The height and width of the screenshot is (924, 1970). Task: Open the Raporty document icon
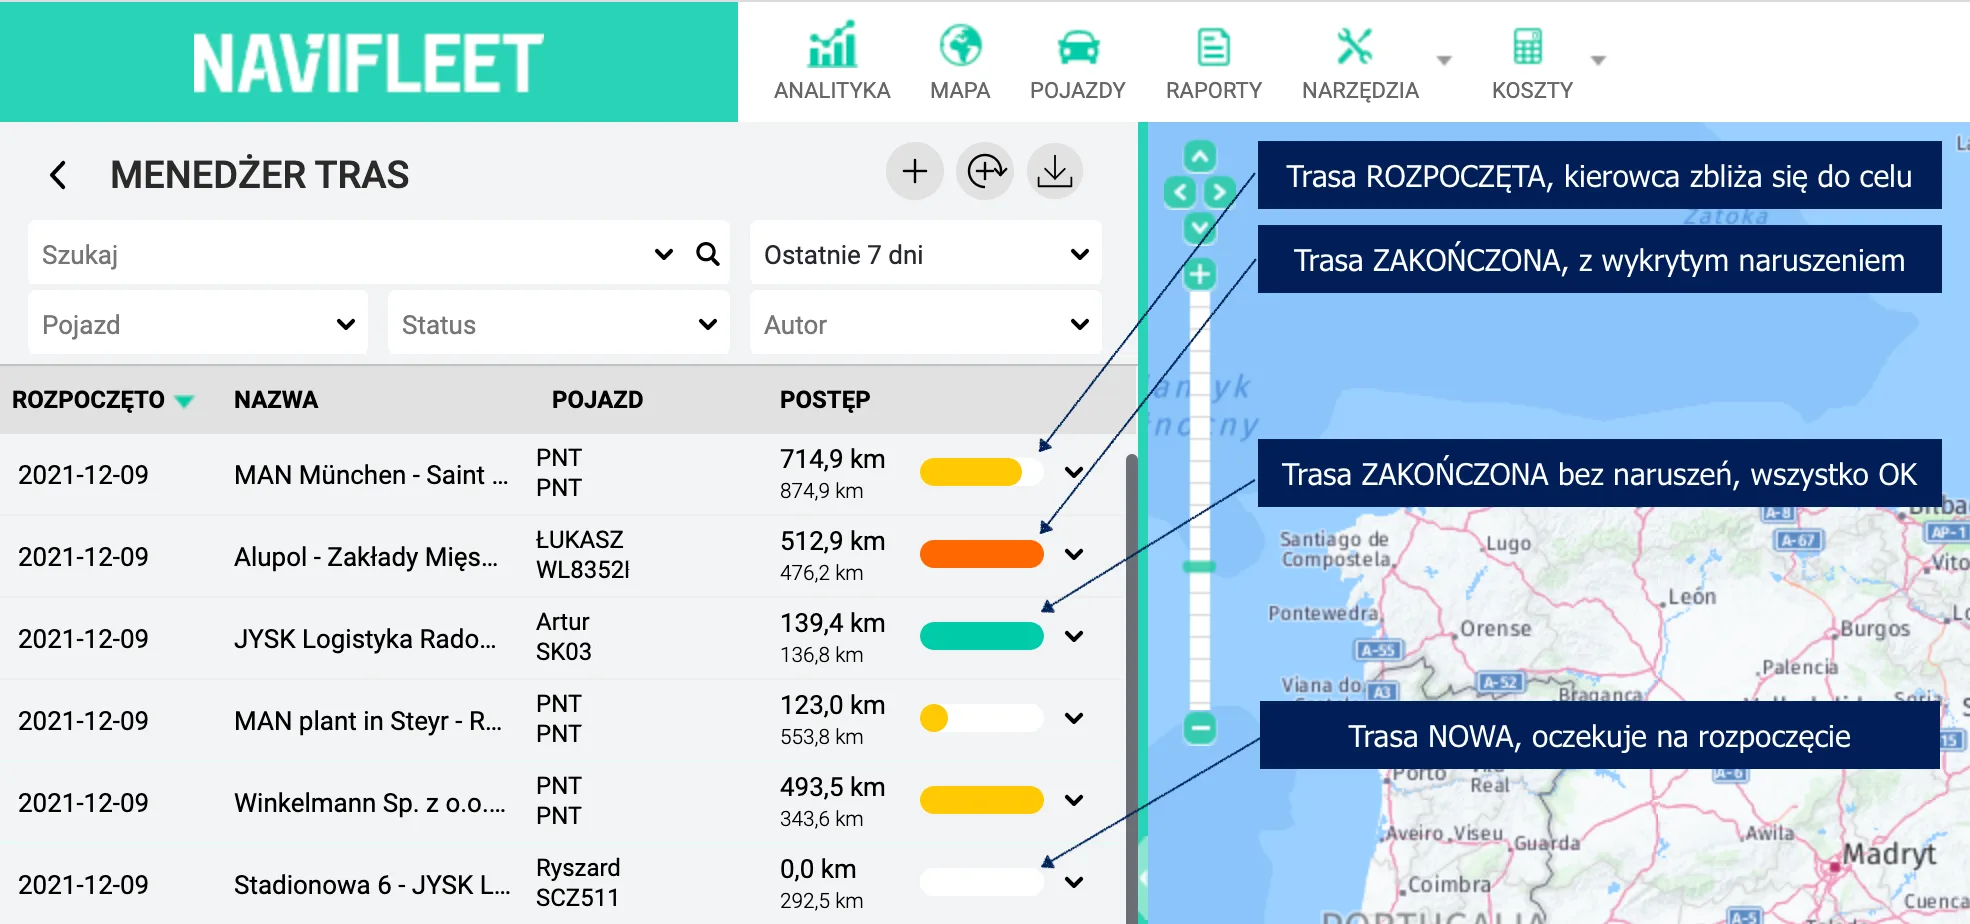tap(1213, 46)
